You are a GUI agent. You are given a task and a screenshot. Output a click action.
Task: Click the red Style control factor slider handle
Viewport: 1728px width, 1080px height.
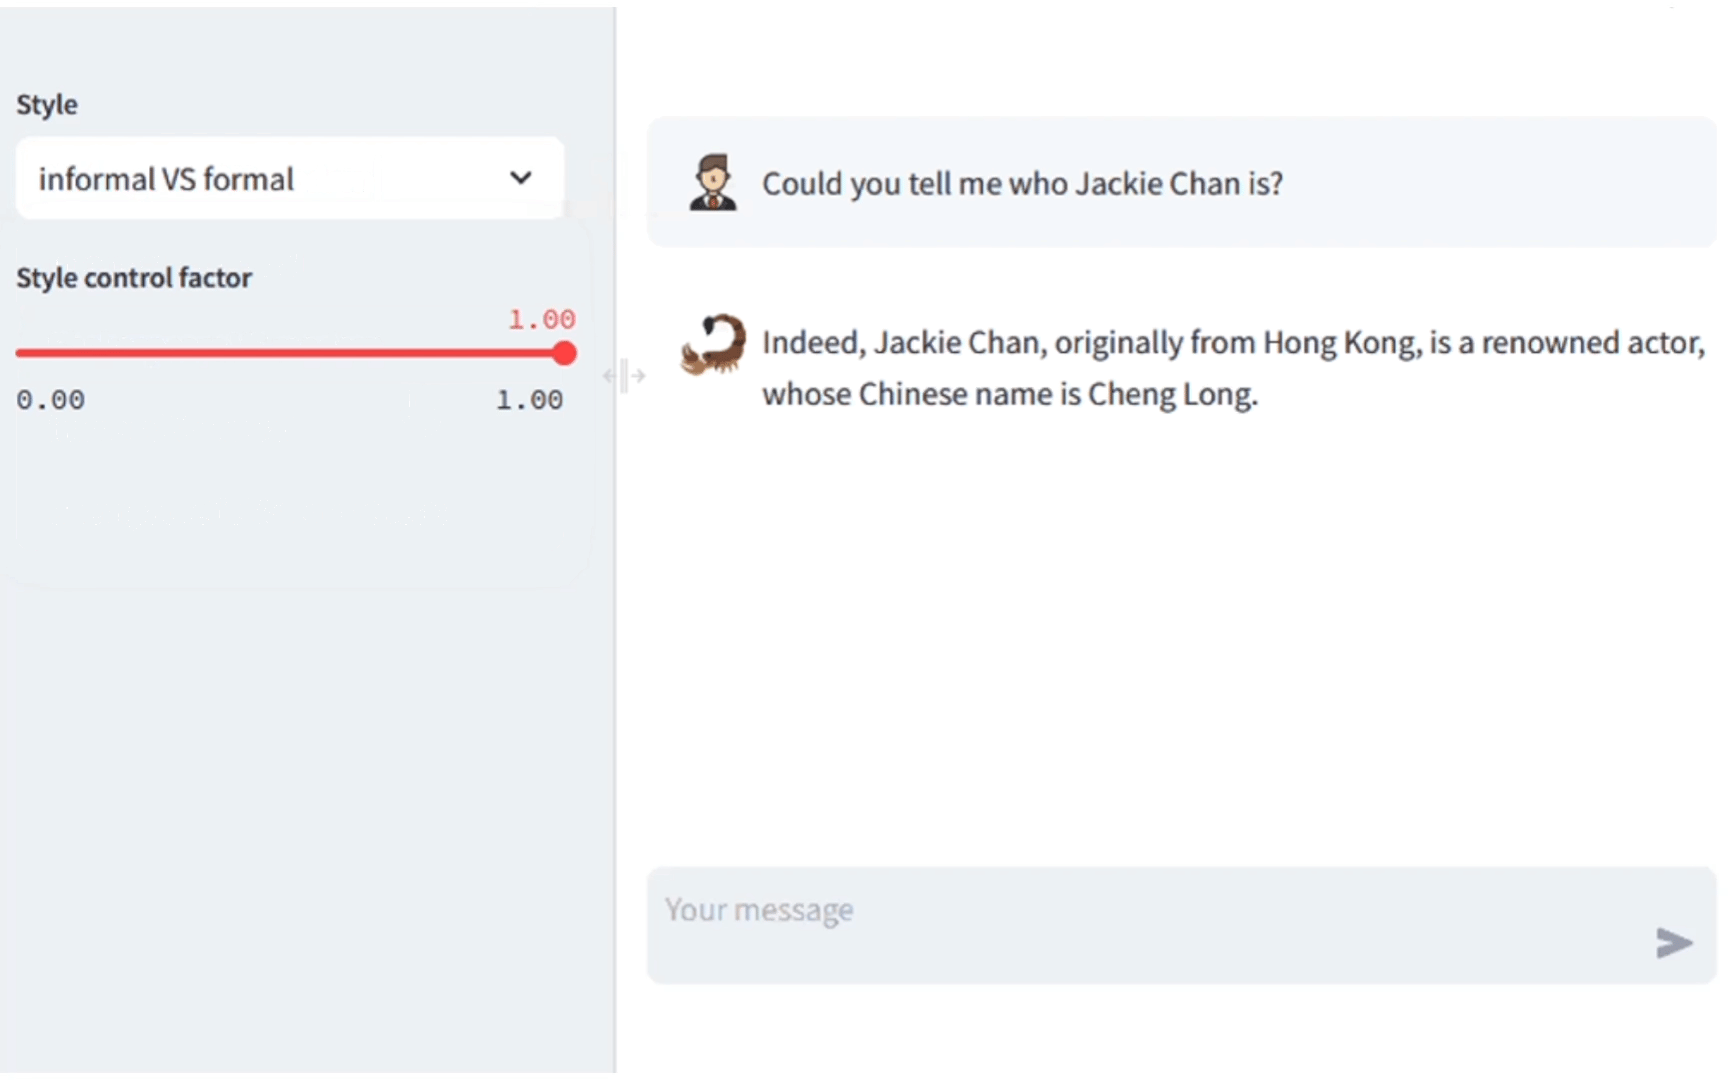[x=565, y=353]
